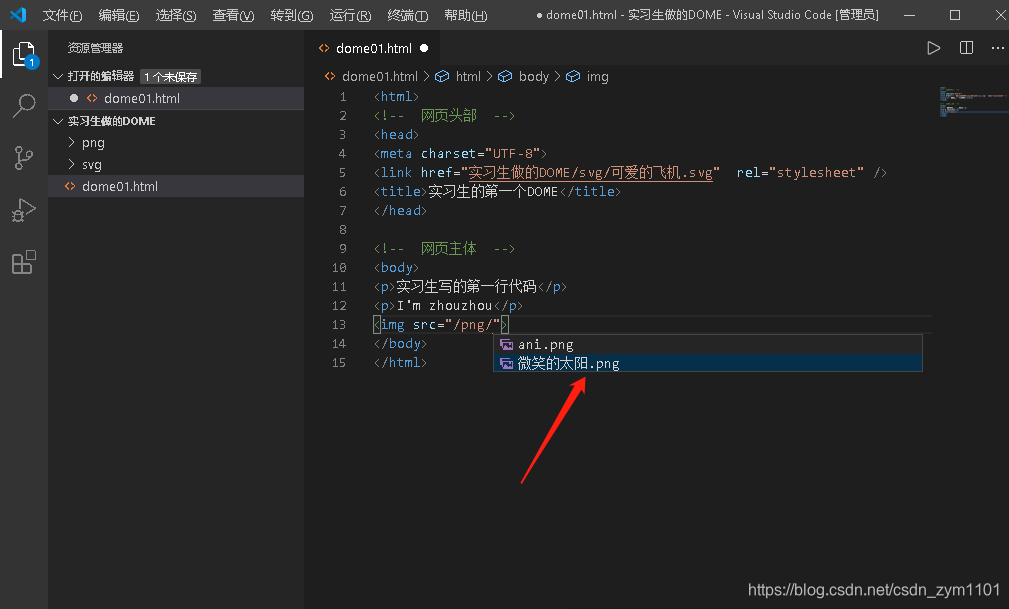Open the Source Control view icon

(24, 158)
